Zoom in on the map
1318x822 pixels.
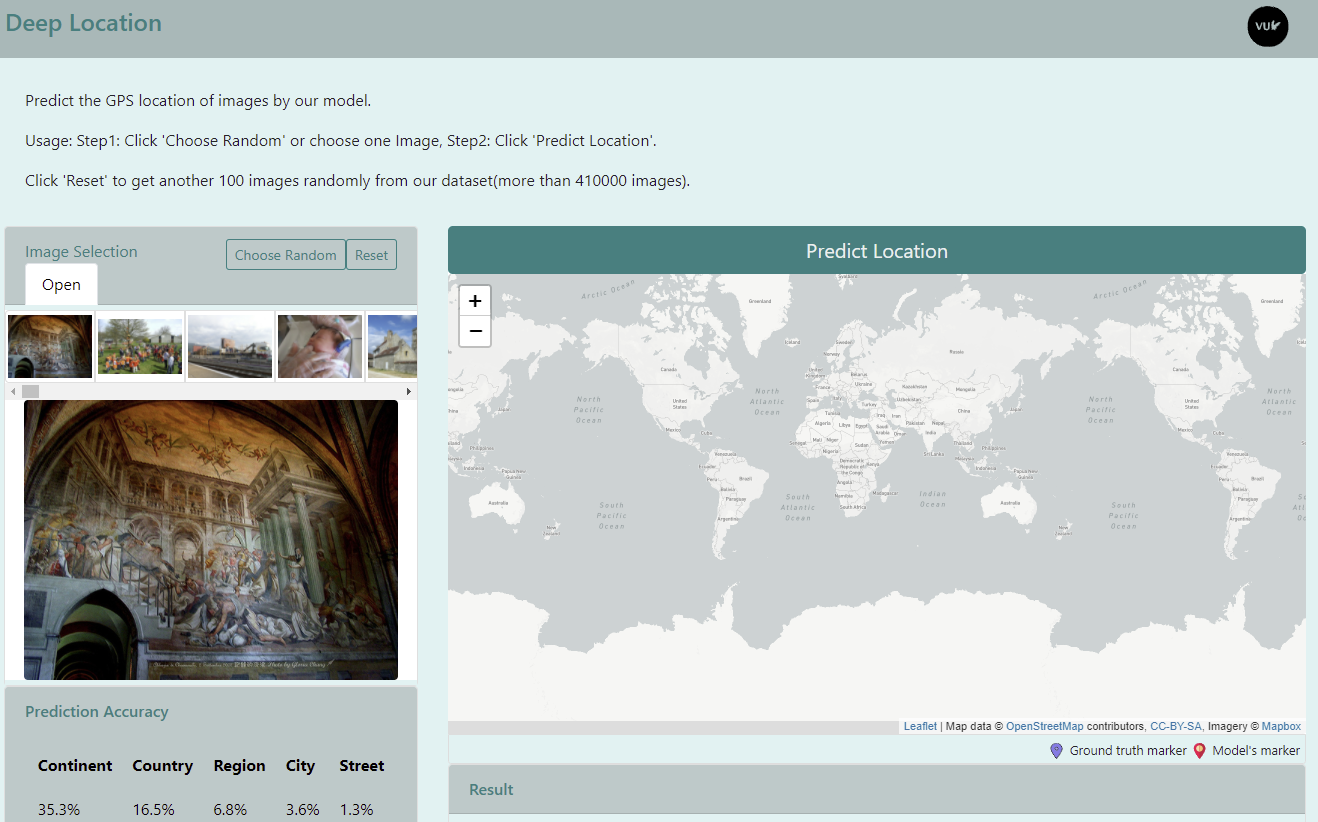[x=475, y=300]
